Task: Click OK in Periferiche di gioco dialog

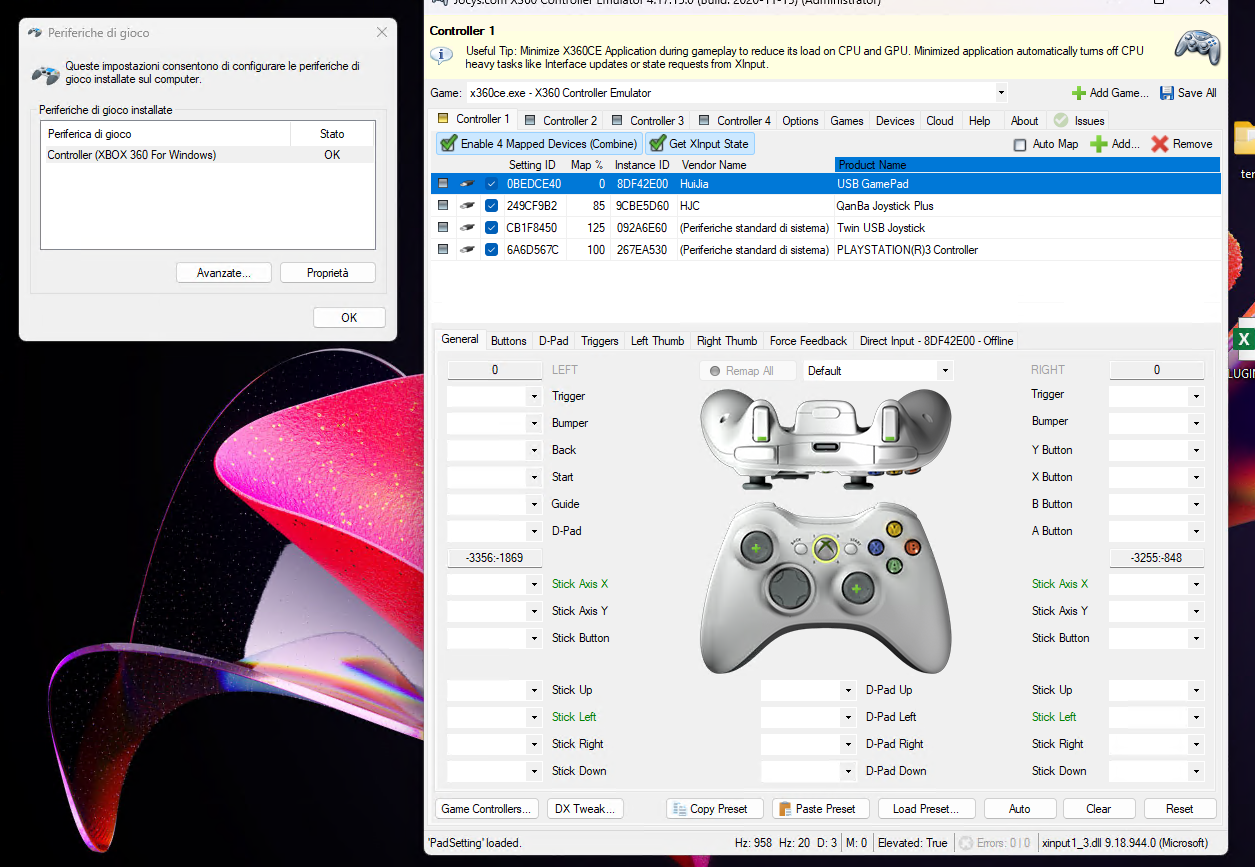Action: (x=349, y=318)
